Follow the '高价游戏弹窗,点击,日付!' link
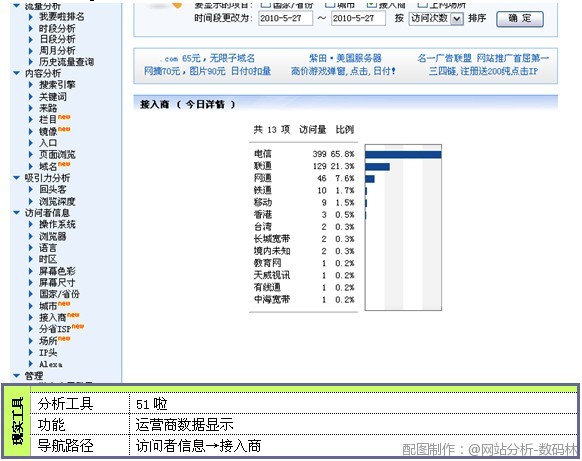This screenshot has height=461, width=582. coord(343,71)
